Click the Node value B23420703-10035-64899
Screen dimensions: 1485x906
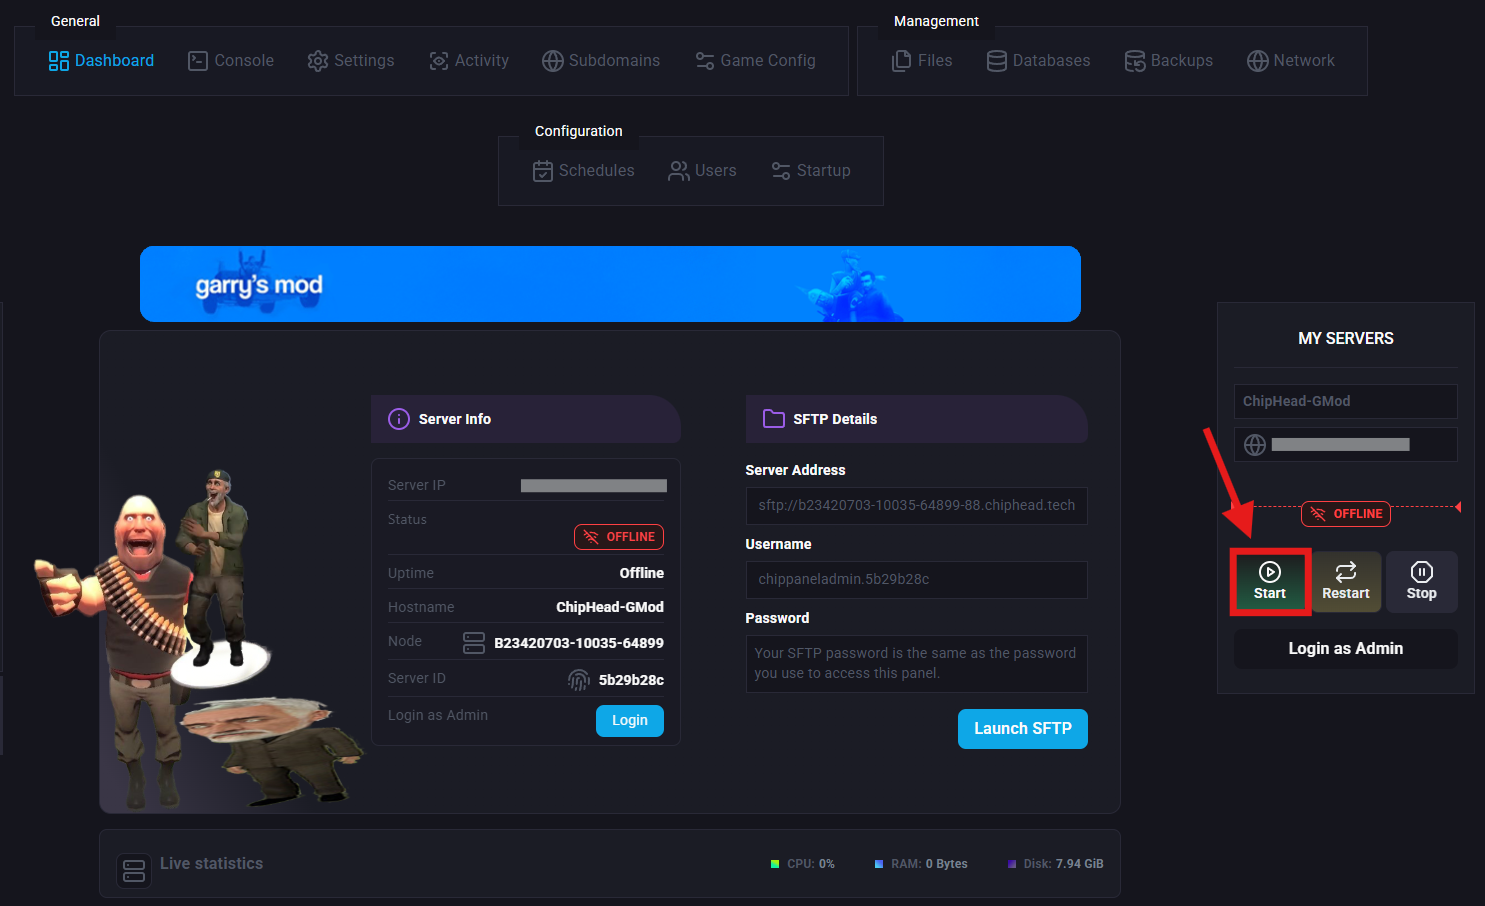(579, 643)
